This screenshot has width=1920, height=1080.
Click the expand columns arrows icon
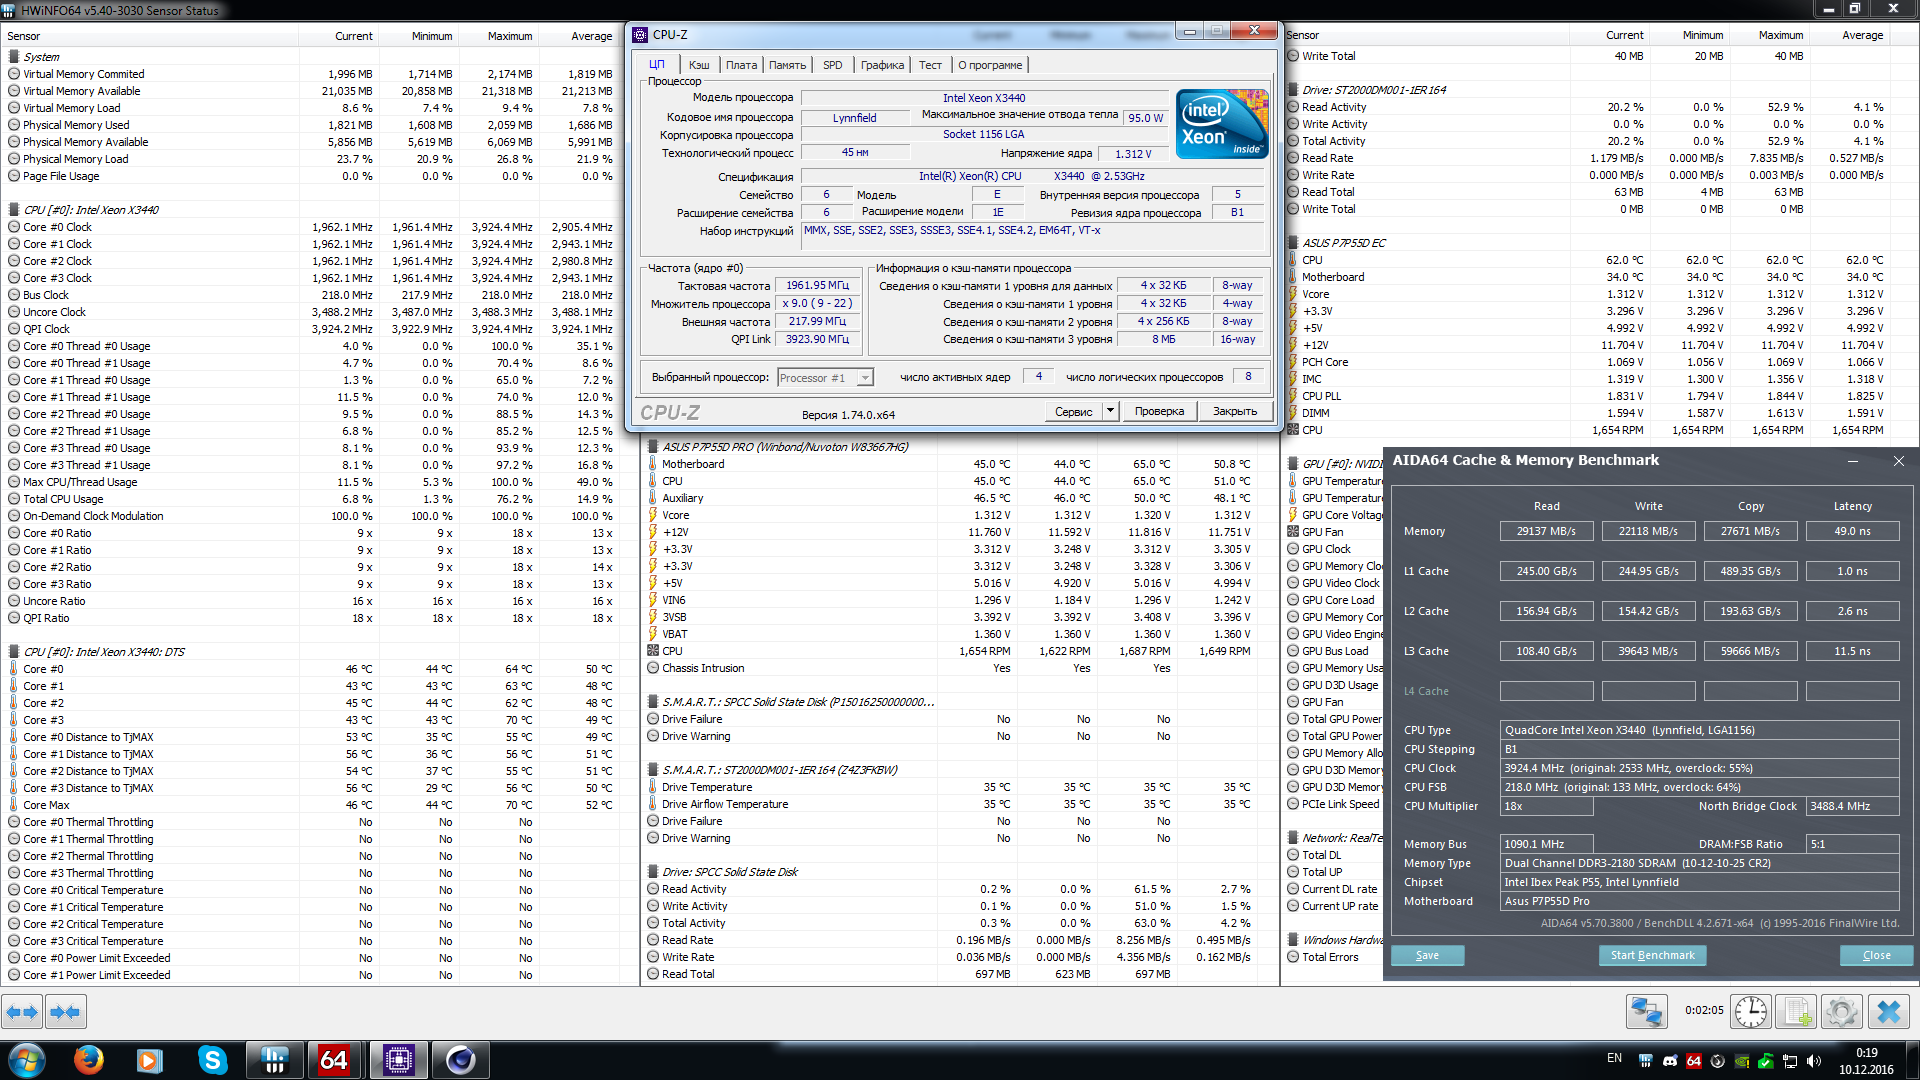coord(22,1012)
